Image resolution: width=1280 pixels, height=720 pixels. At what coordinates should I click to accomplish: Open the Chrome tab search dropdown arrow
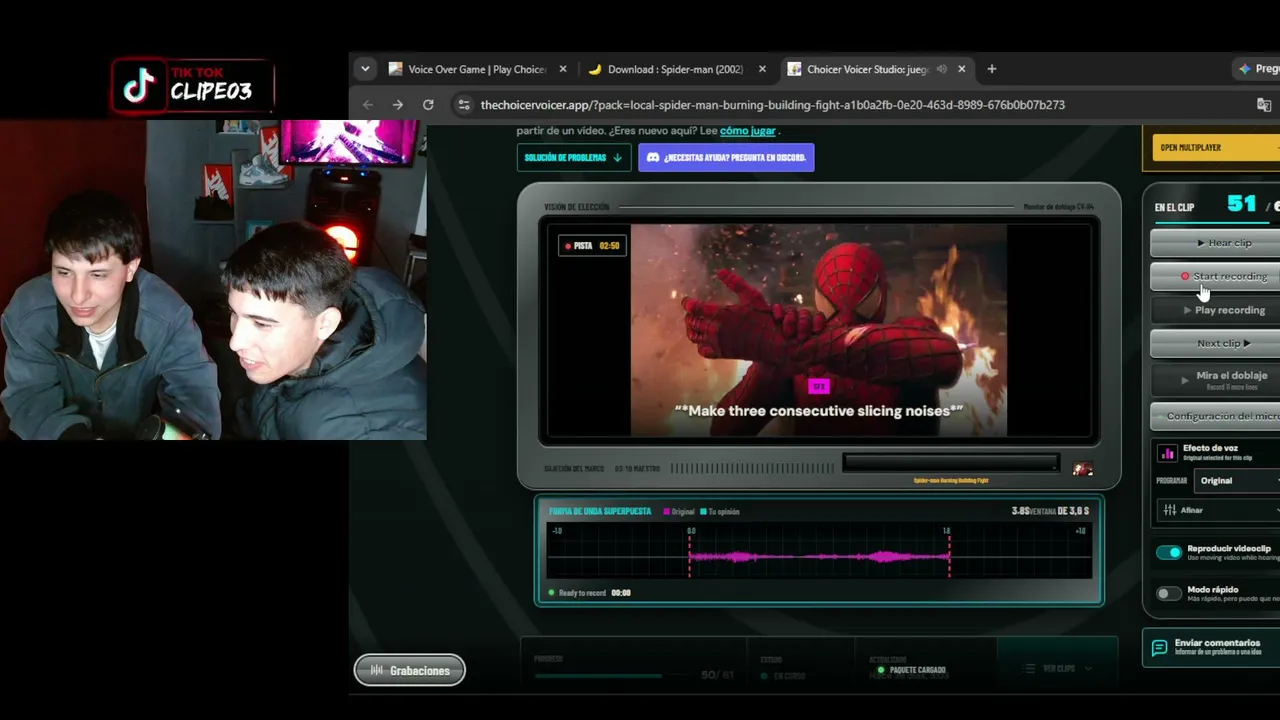click(365, 69)
